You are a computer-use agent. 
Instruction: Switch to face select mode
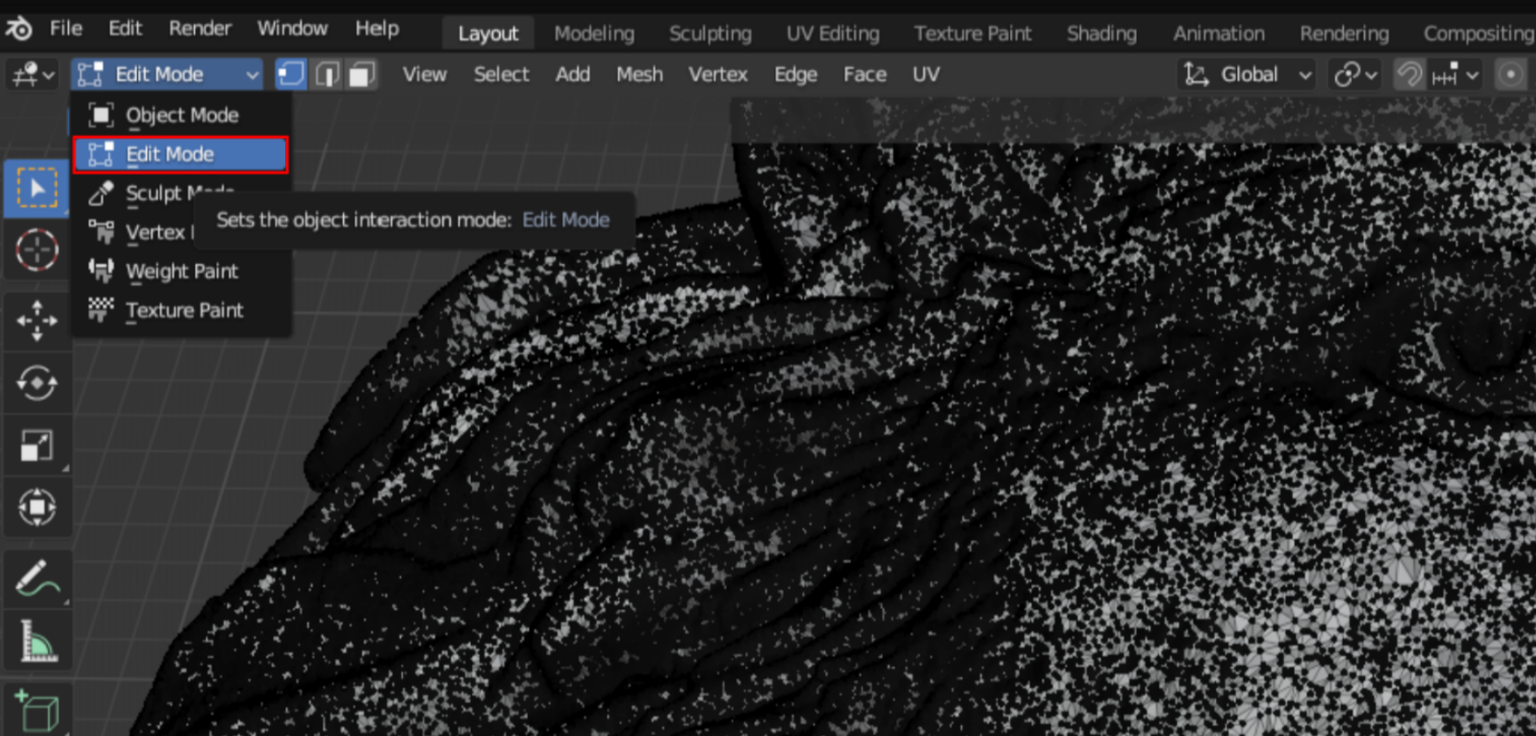(x=361, y=74)
